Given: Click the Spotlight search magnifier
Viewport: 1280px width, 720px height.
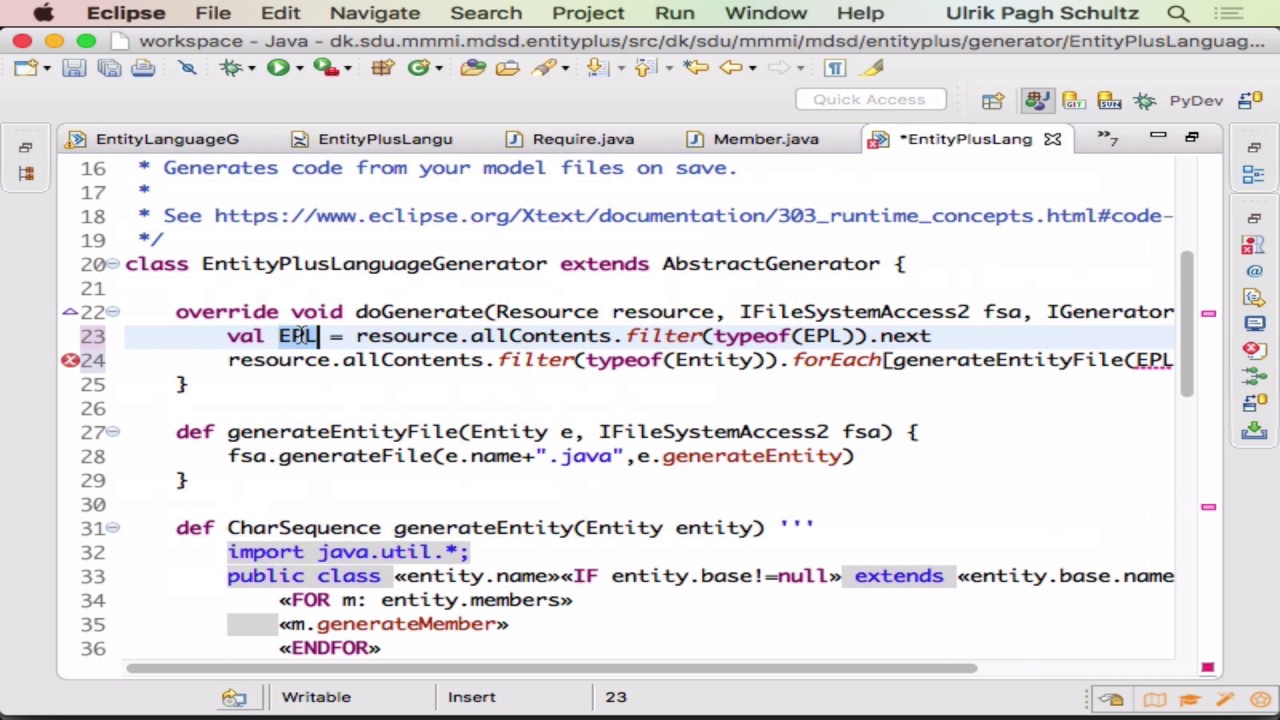Looking at the screenshot, I should click(x=1178, y=13).
